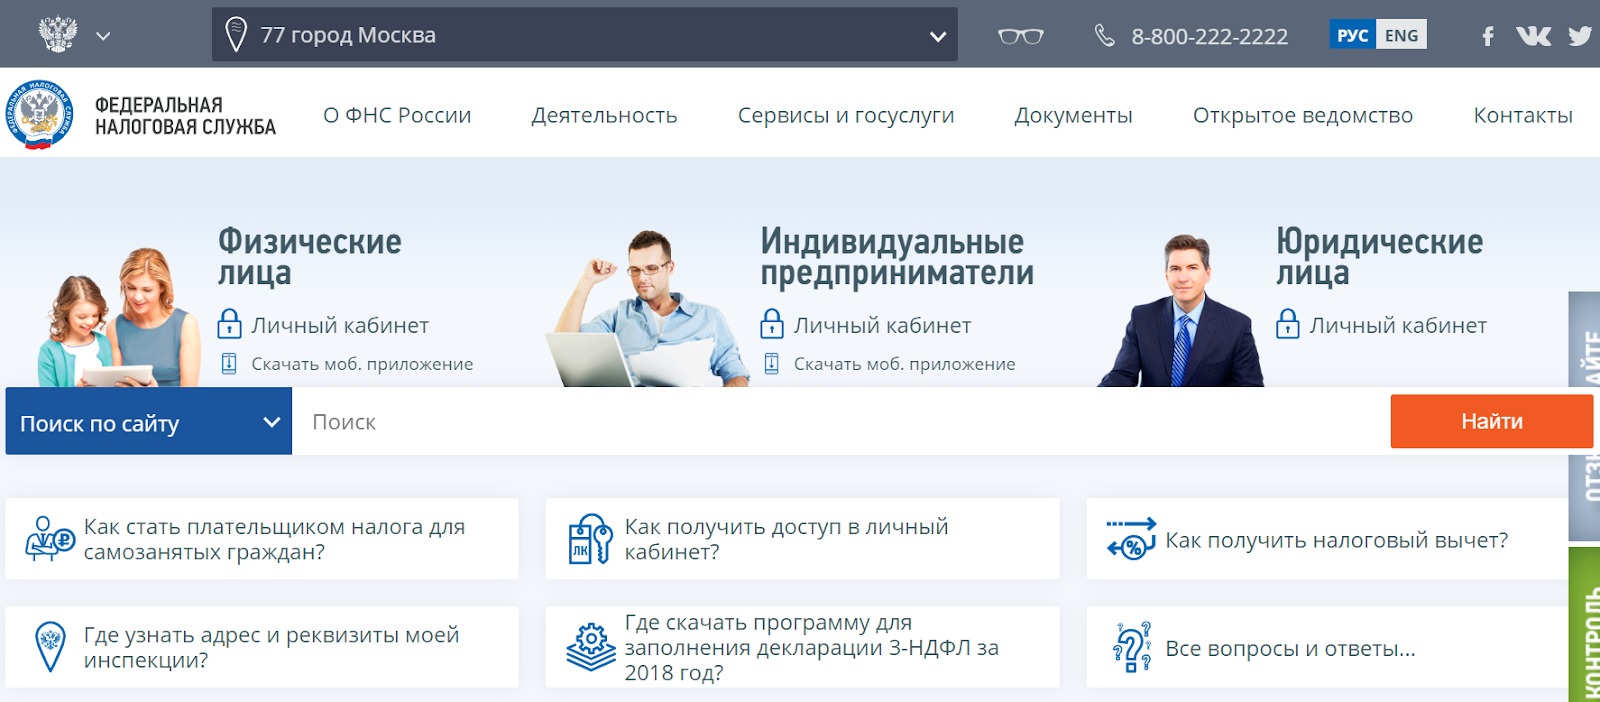Click the location pin icon
The width and height of the screenshot is (1600, 702).
236,34
